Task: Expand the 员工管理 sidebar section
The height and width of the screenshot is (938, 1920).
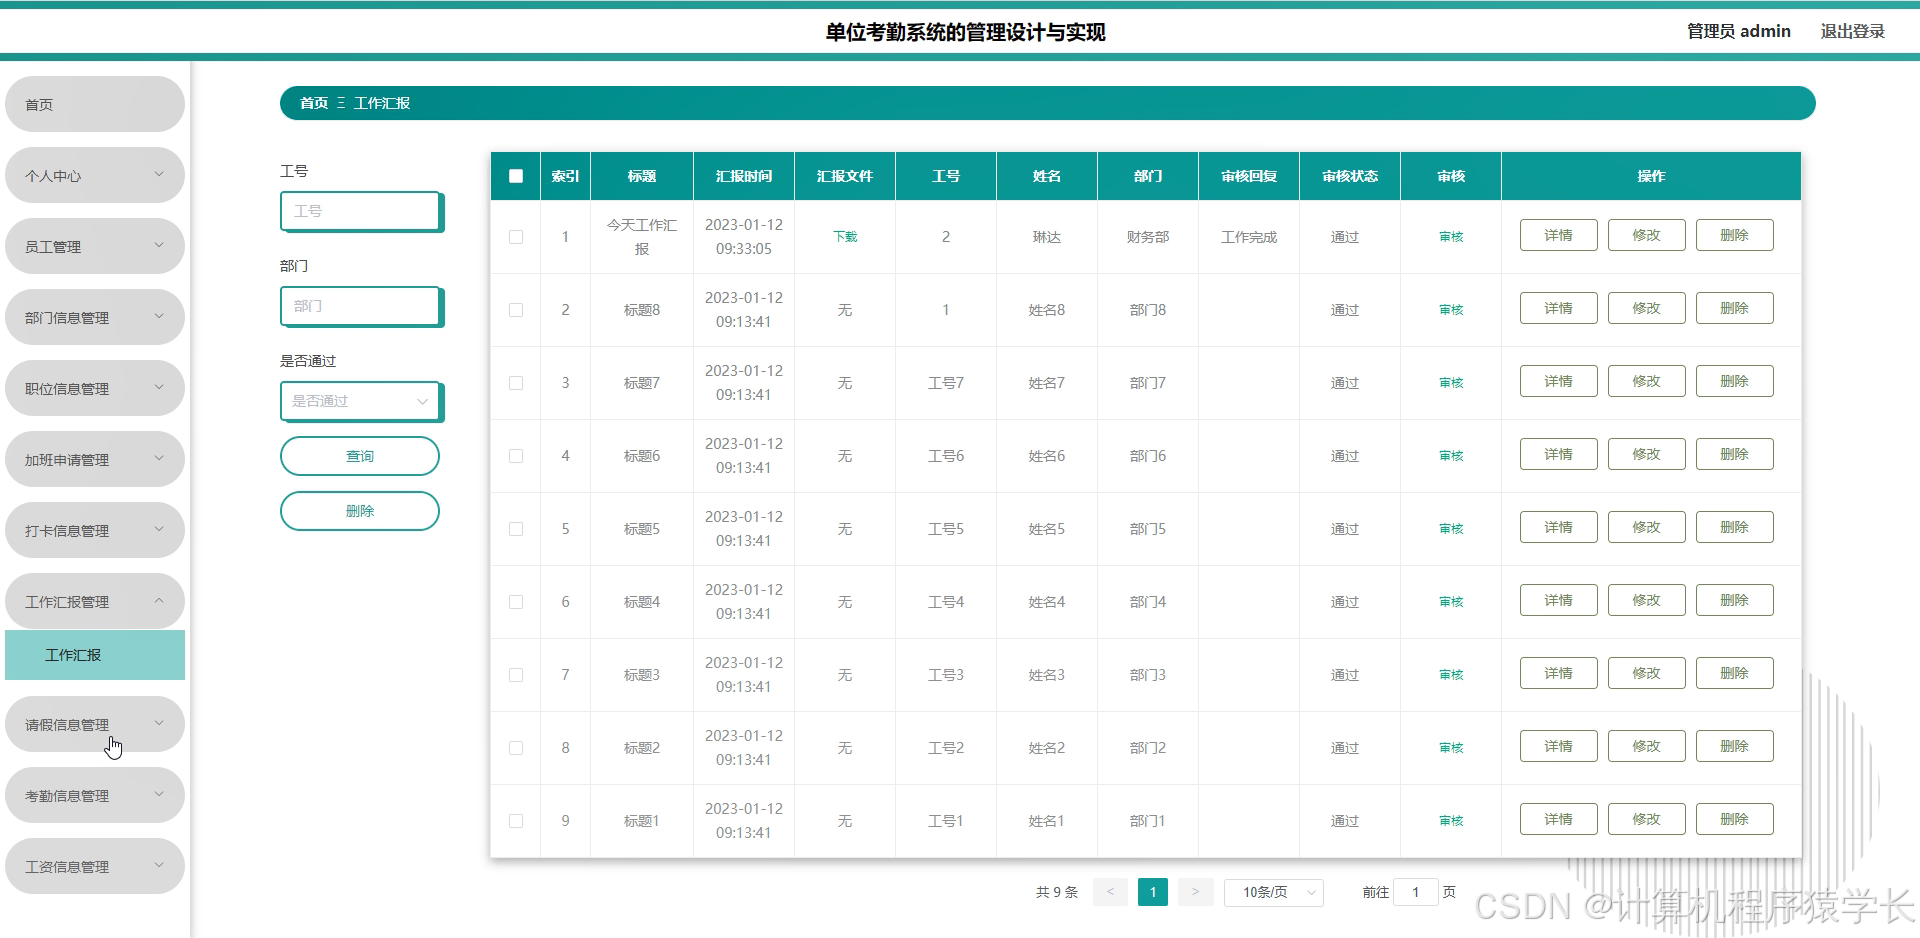Action: tap(94, 246)
